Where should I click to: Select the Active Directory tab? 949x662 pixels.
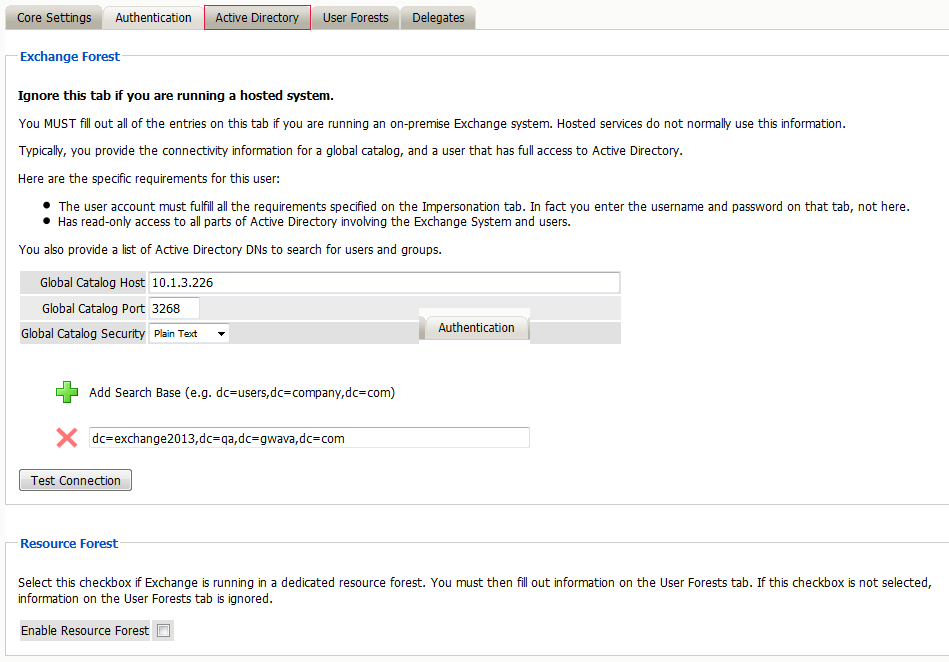(257, 18)
